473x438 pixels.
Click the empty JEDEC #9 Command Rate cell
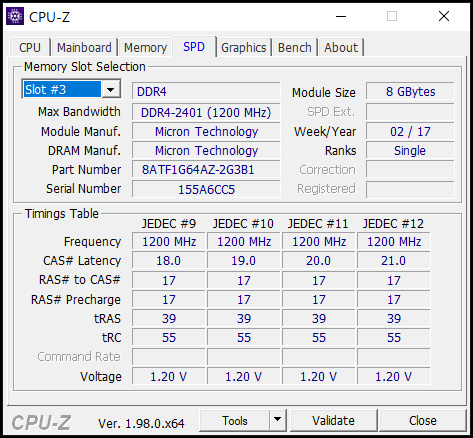pyautogui.click(x=169, y=357)
